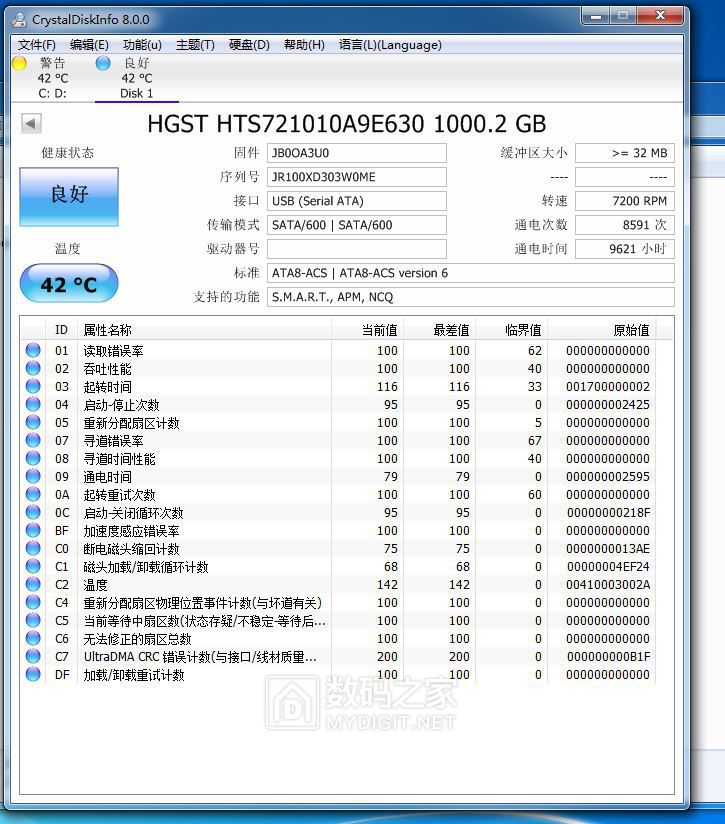Open the 帮助(H) menu
Screen dimensions: 725x824
point(304,45)
